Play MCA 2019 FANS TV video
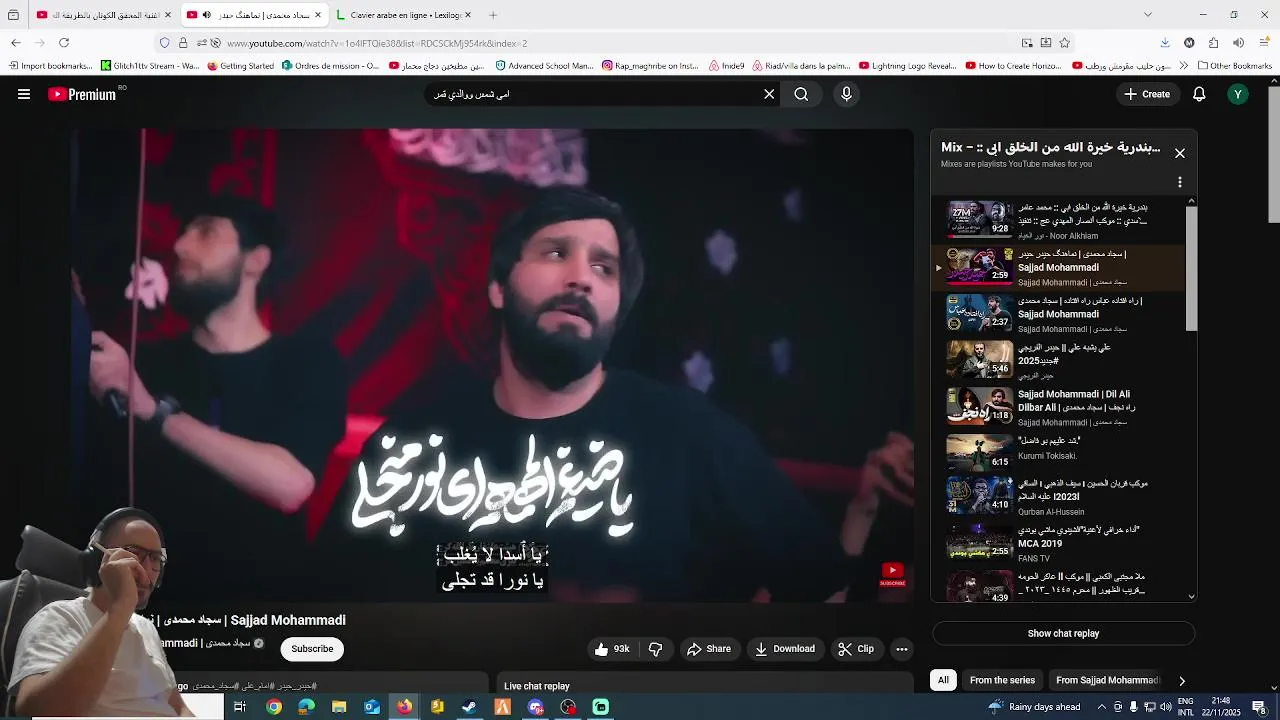Screen dimensions: 1280x720 pyautogui.click(x=1060, y=543)
